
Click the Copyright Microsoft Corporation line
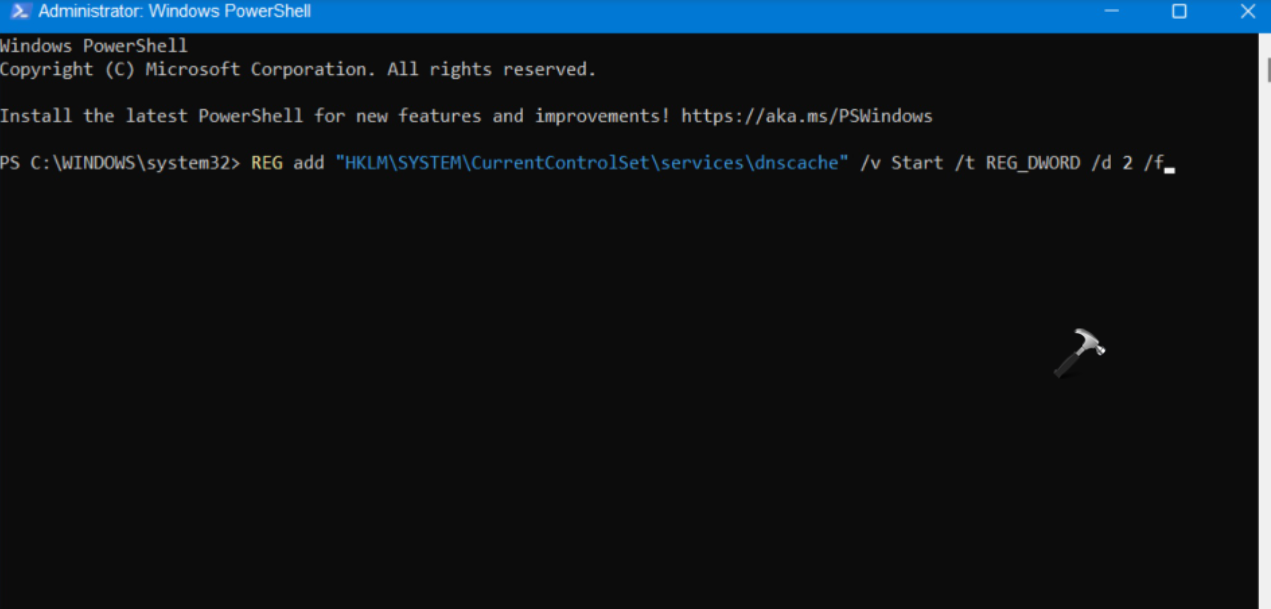pyautogui.click(x=297, y=69)
